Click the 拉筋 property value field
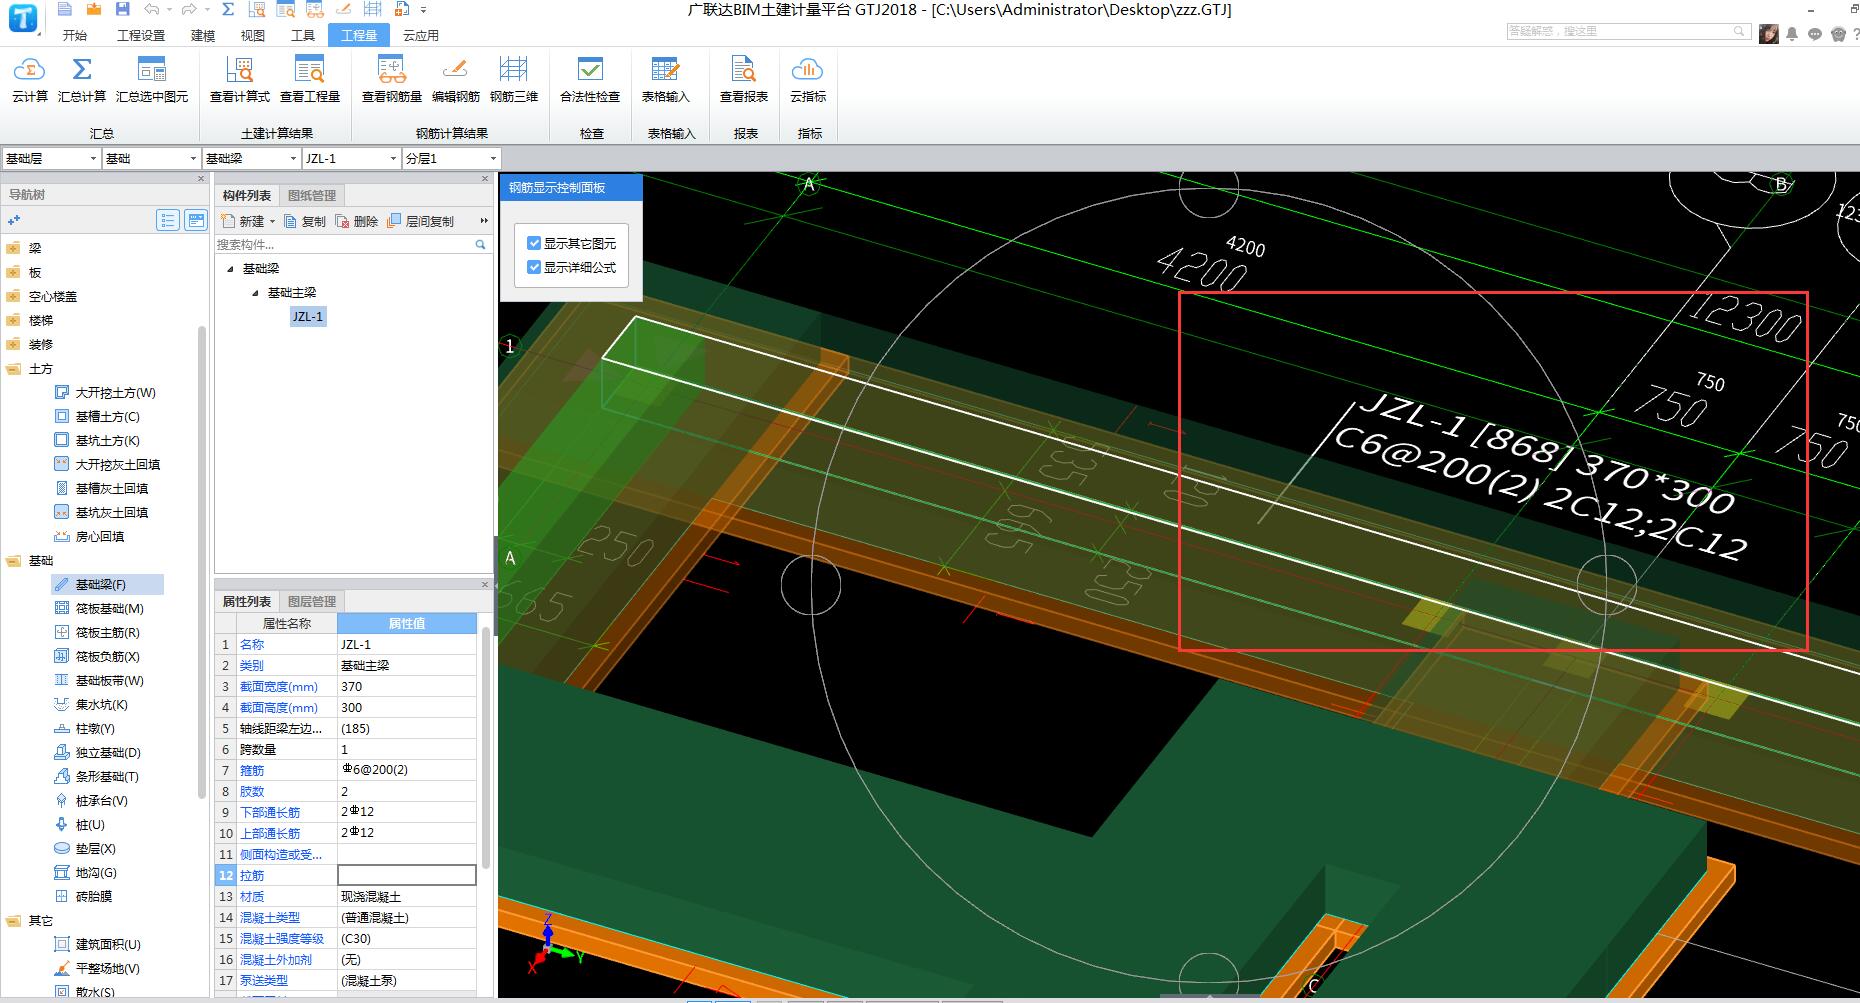Image resolution: width=1860 pixels, height=1003 pixels. [x=407, y=875]
